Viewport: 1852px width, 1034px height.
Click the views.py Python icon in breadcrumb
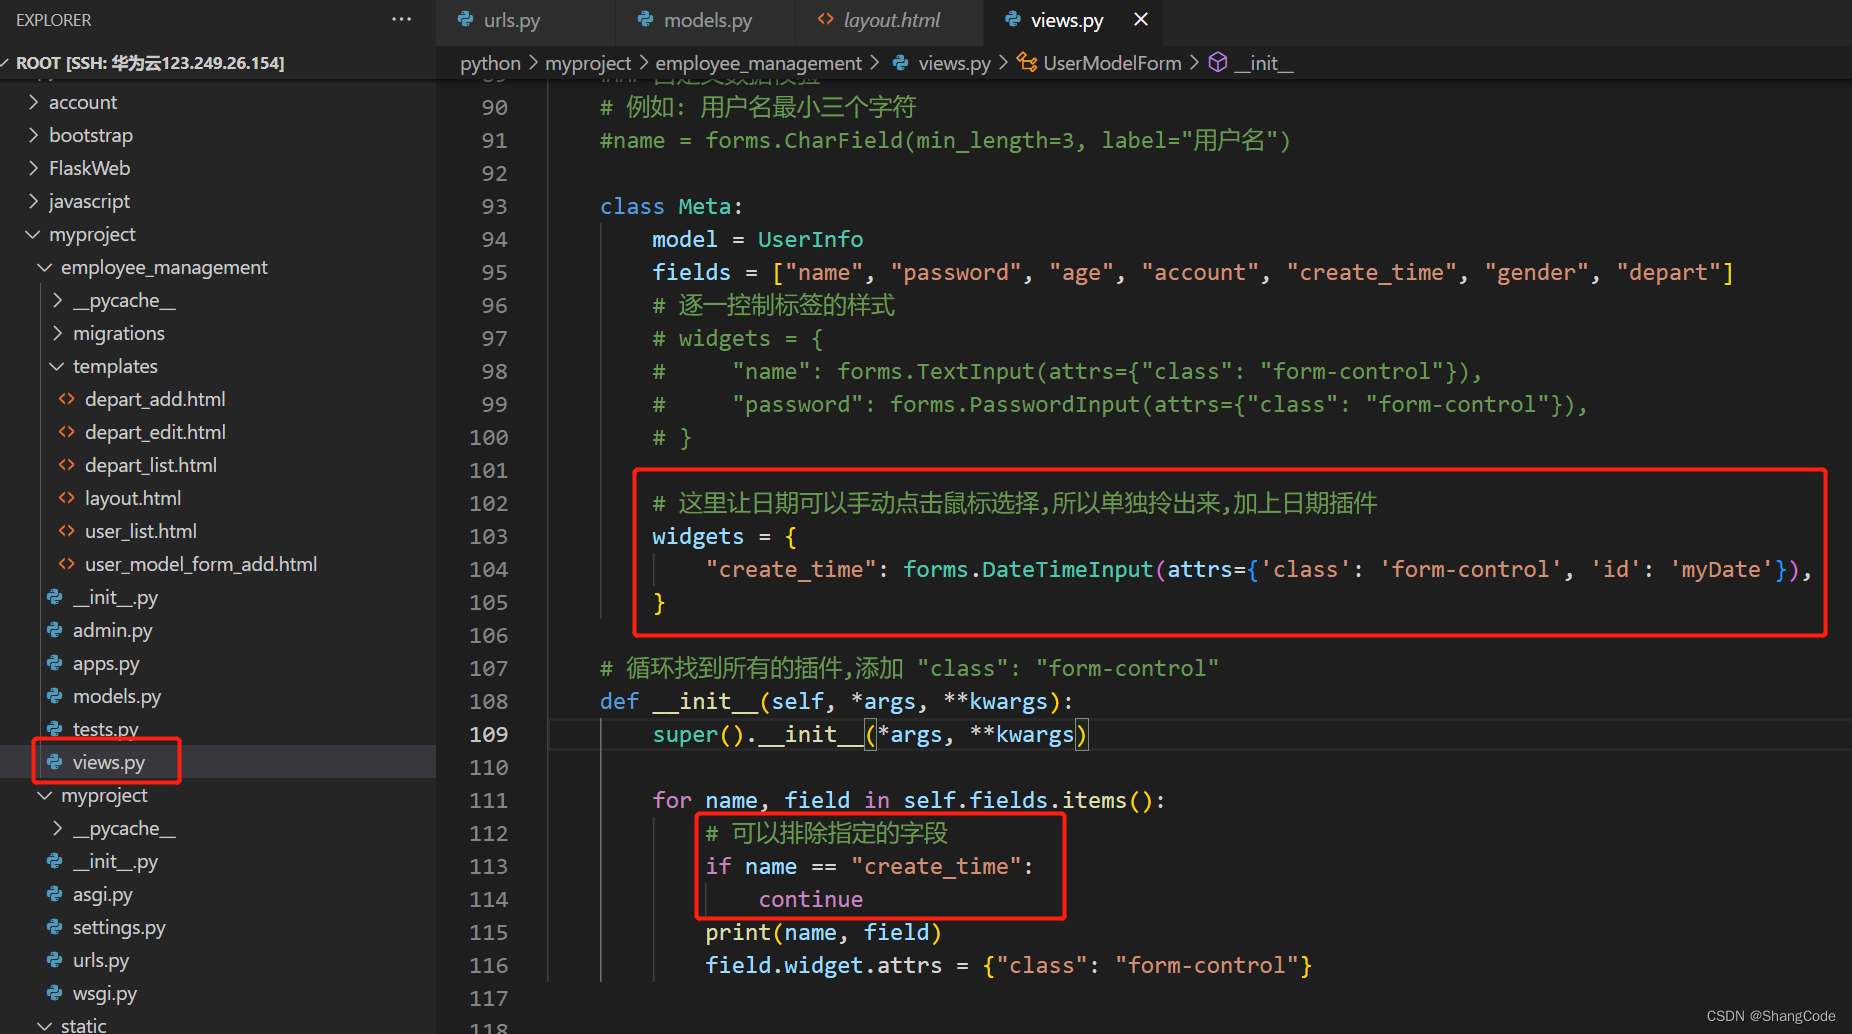[x=900, y=62]
